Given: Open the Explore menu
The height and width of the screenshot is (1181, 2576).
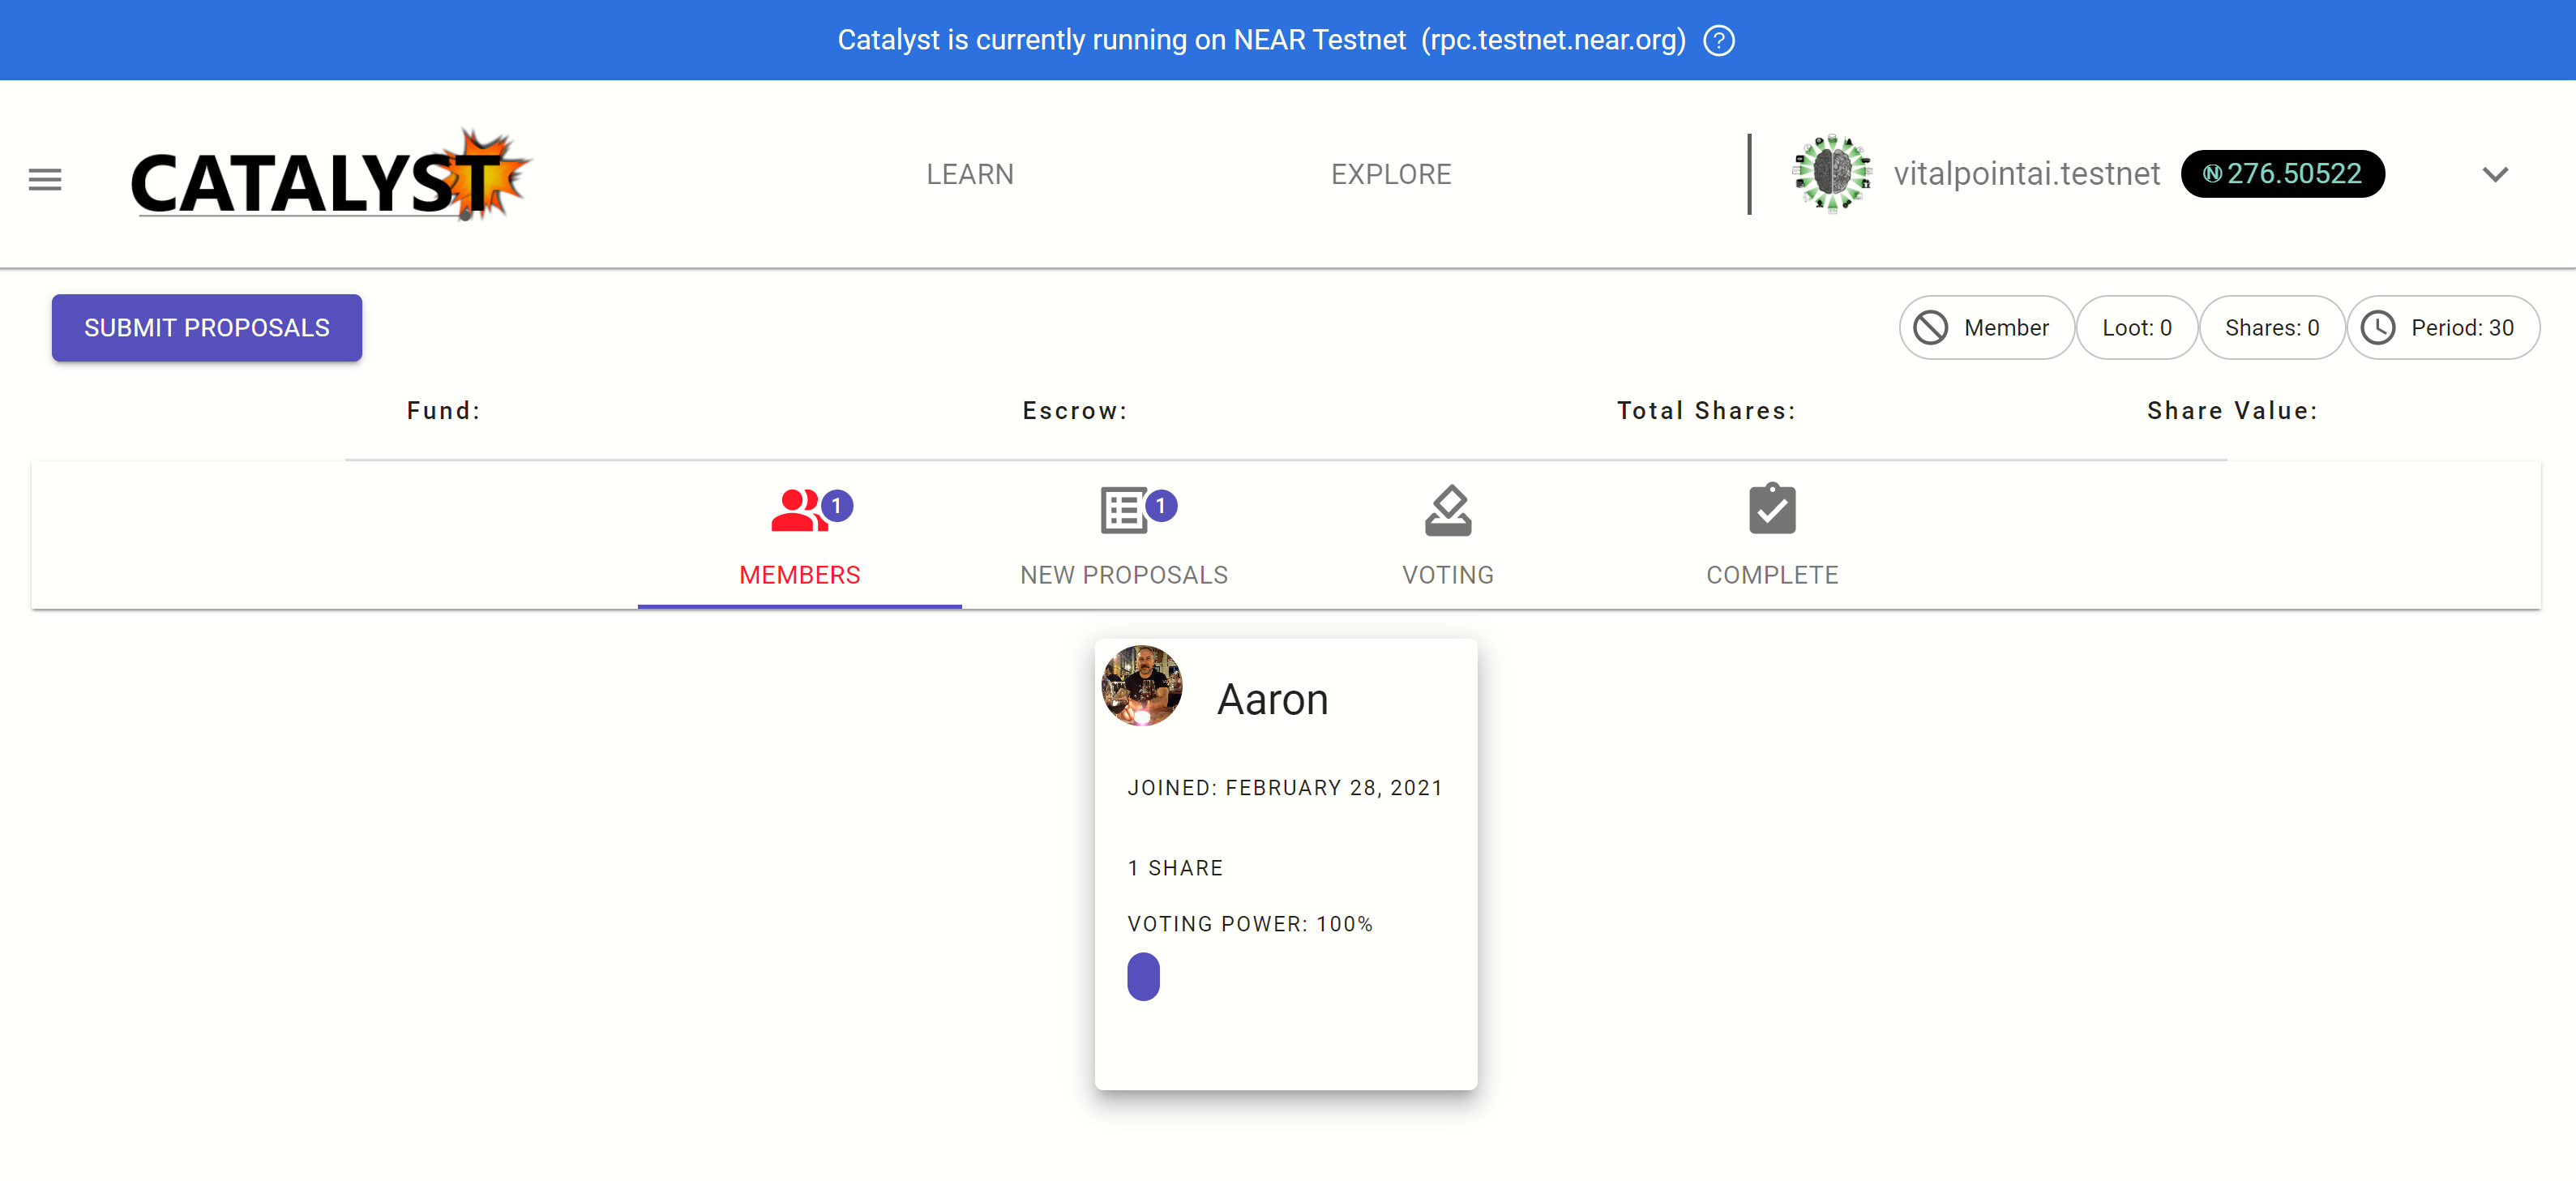Looking at the screenshot, I should tap(1390, 175).
